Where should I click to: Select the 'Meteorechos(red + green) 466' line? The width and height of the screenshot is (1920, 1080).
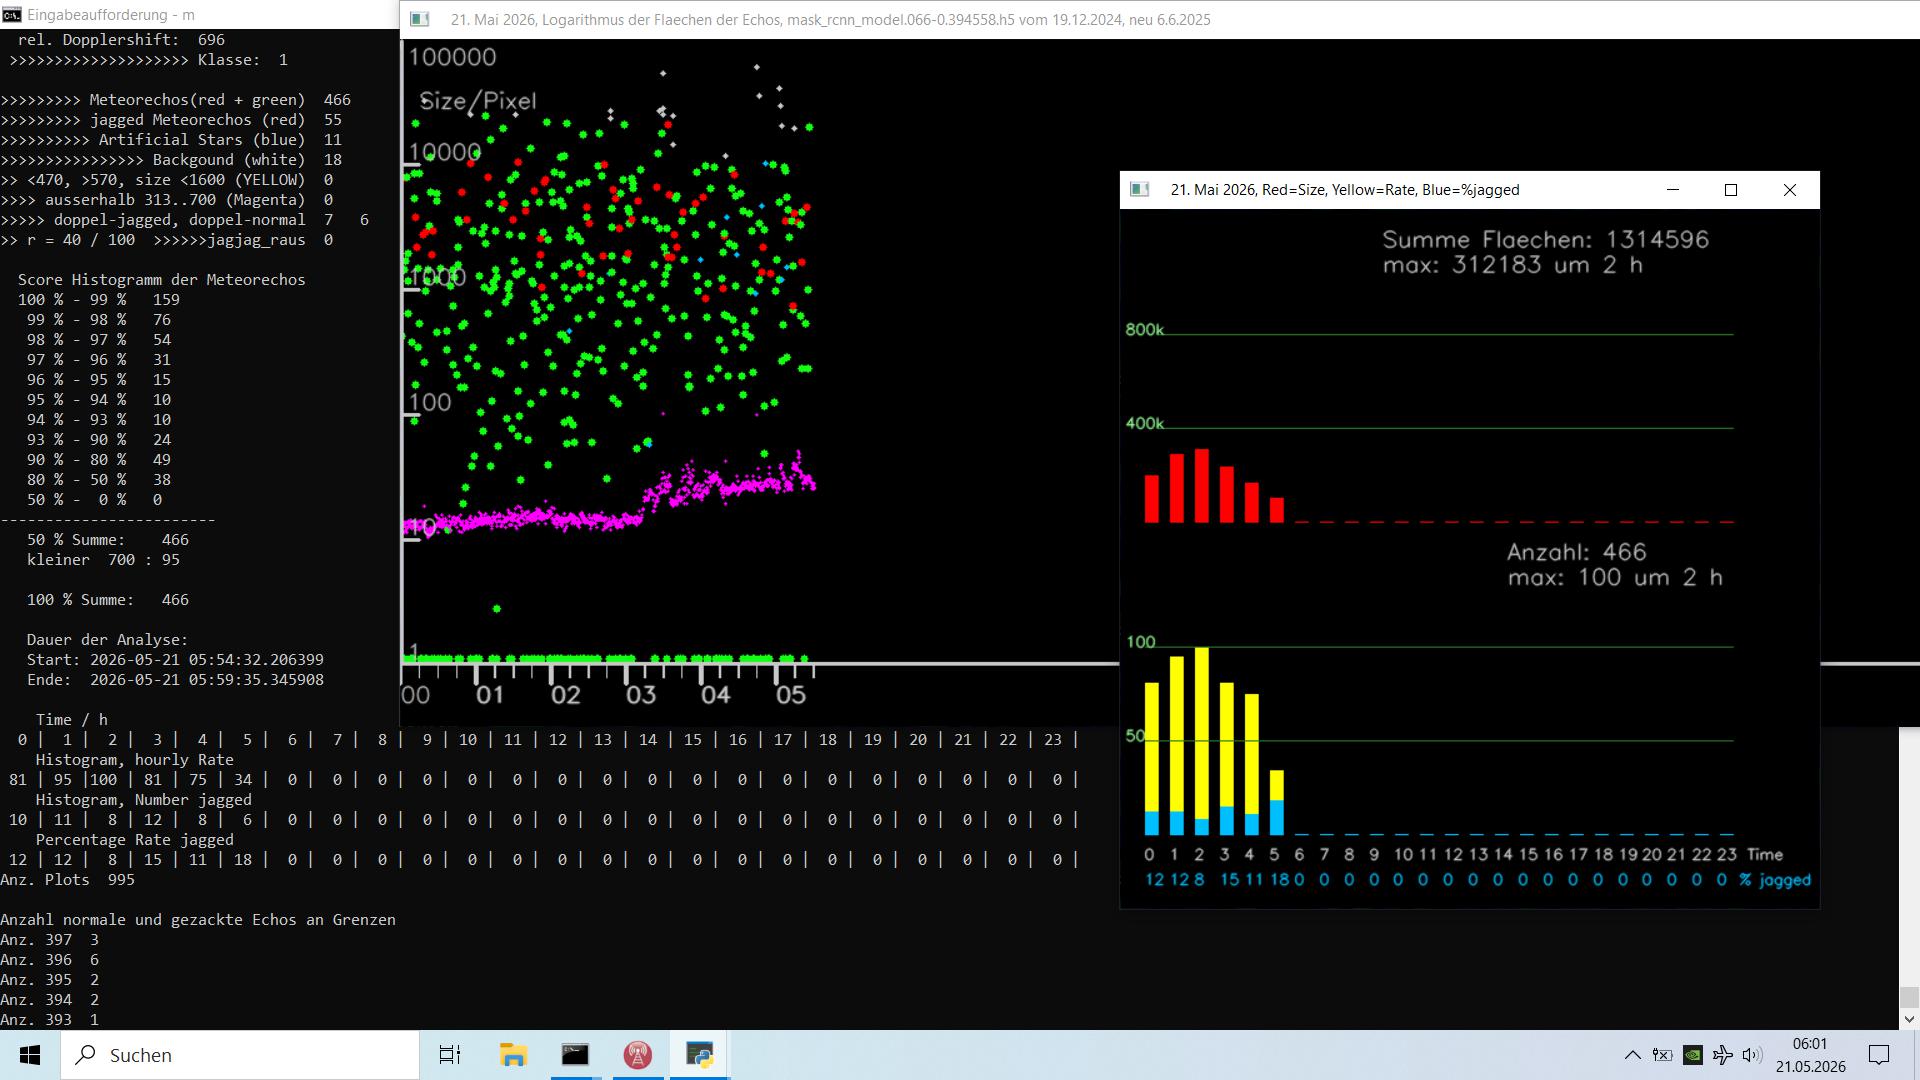175,100
